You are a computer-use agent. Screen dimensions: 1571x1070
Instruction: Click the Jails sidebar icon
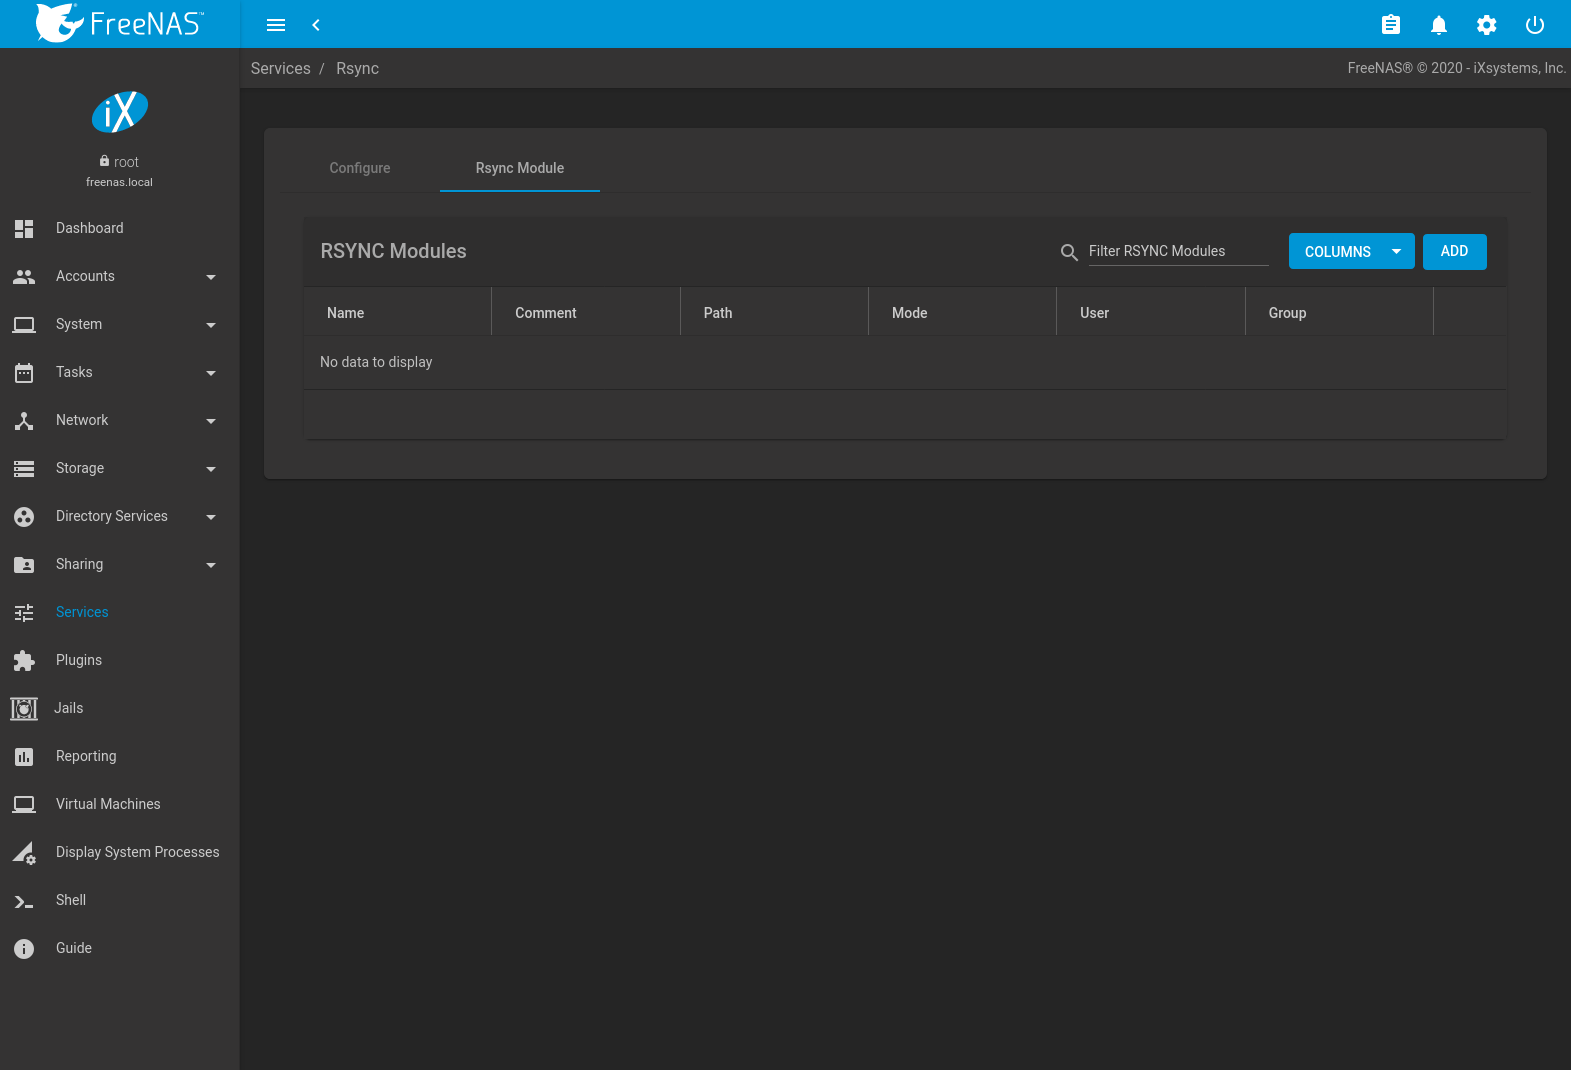point(24,708)
